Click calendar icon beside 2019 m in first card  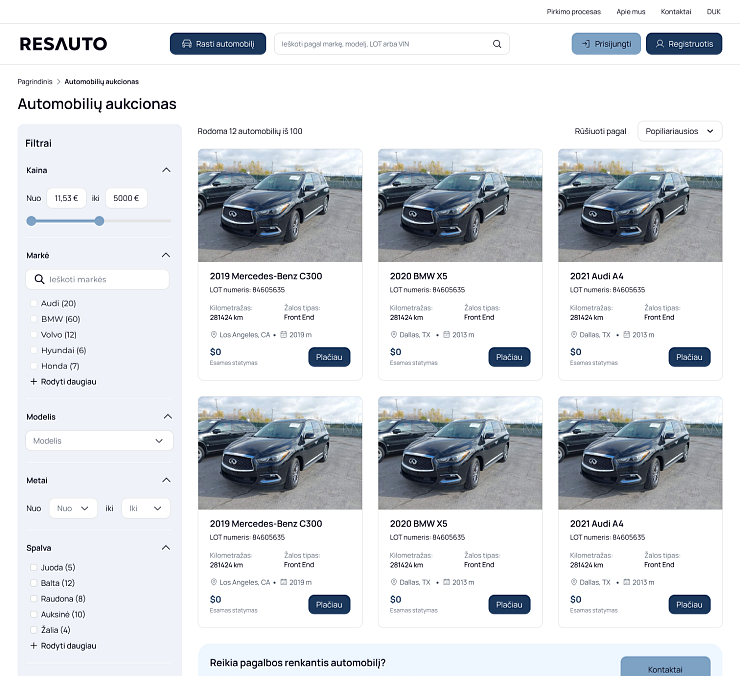coord(284,335)
